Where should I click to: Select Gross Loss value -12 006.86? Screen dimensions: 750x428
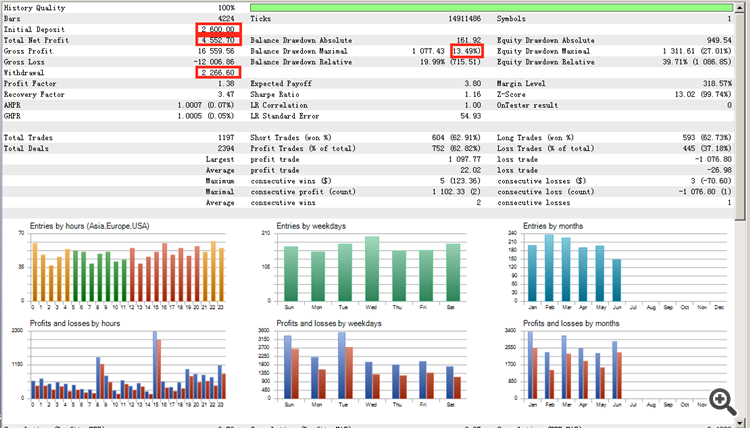tap(214, 62)
